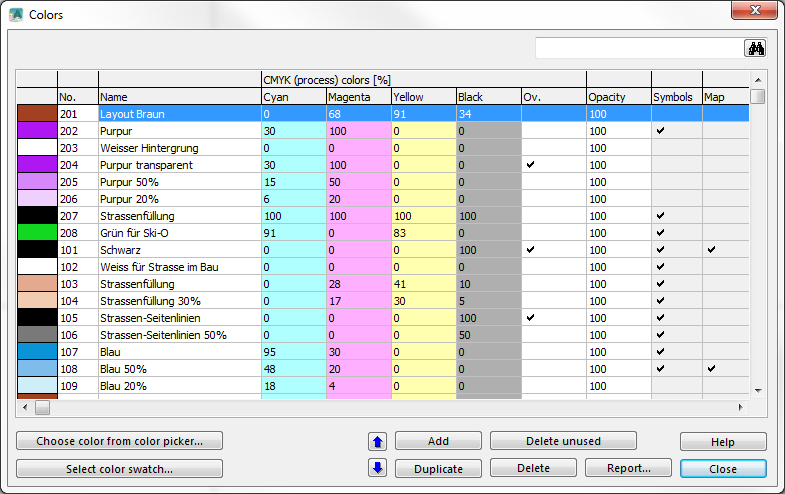Toggle overprint checkbox for Purpur transparent

pyautogui.click(x=531, y=164)
